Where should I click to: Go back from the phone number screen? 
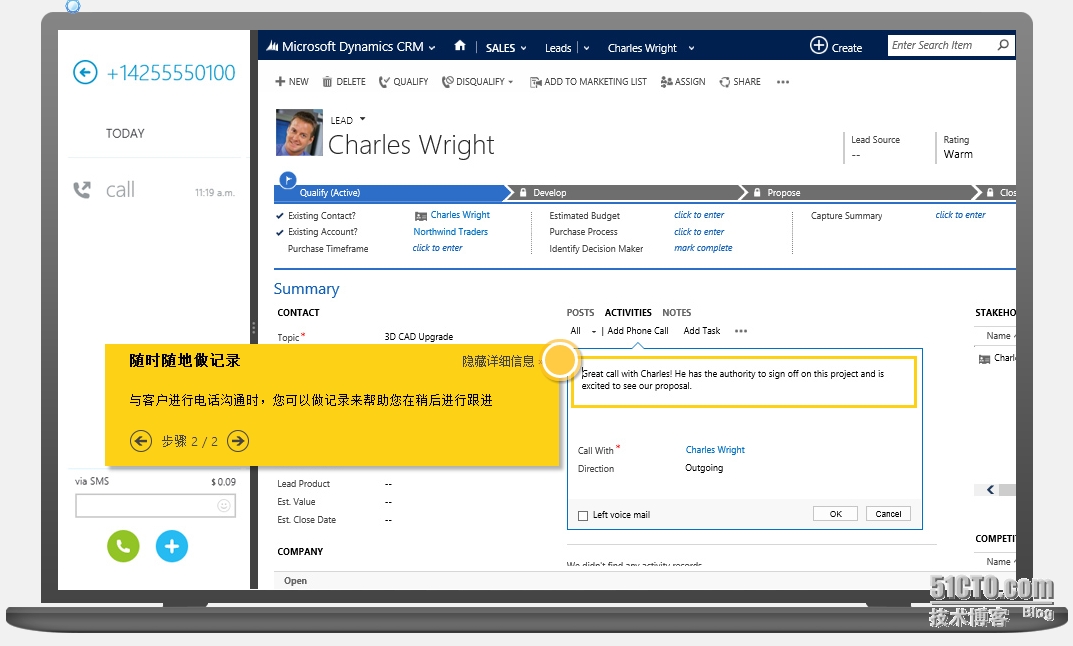pos(85,72)
